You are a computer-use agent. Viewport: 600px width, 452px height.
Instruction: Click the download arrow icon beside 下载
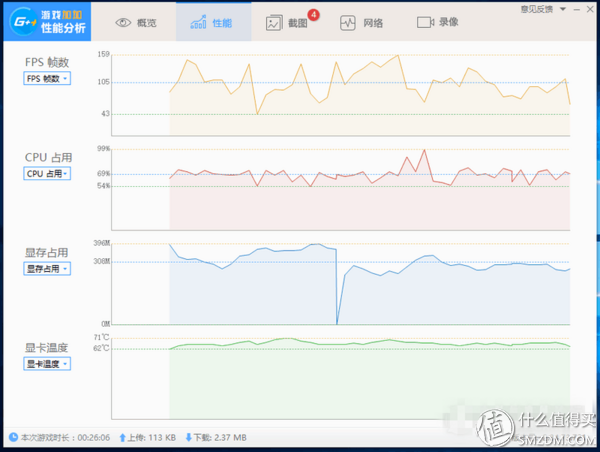189,437
